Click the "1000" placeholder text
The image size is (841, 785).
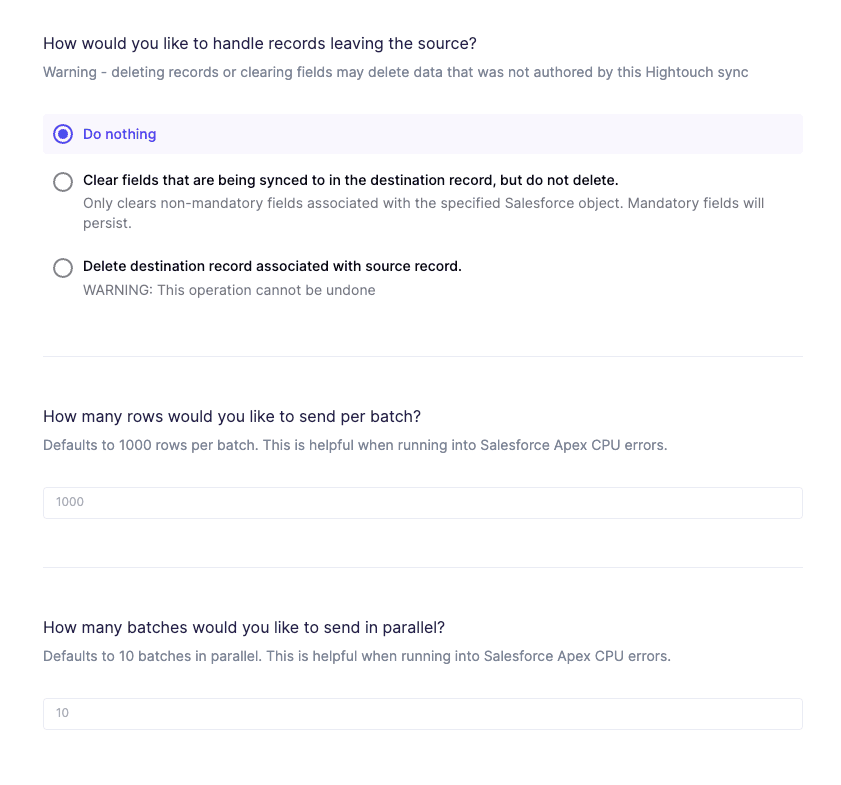click(x=70, y=502)
